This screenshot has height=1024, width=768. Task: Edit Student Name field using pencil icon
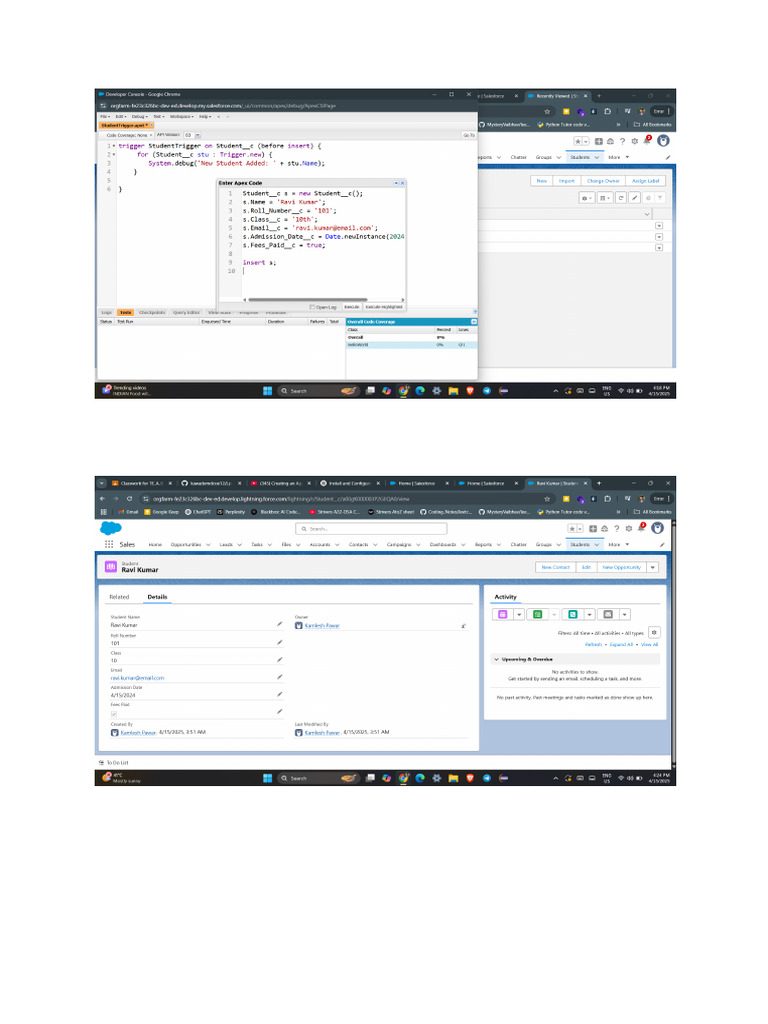coord(280,624)
